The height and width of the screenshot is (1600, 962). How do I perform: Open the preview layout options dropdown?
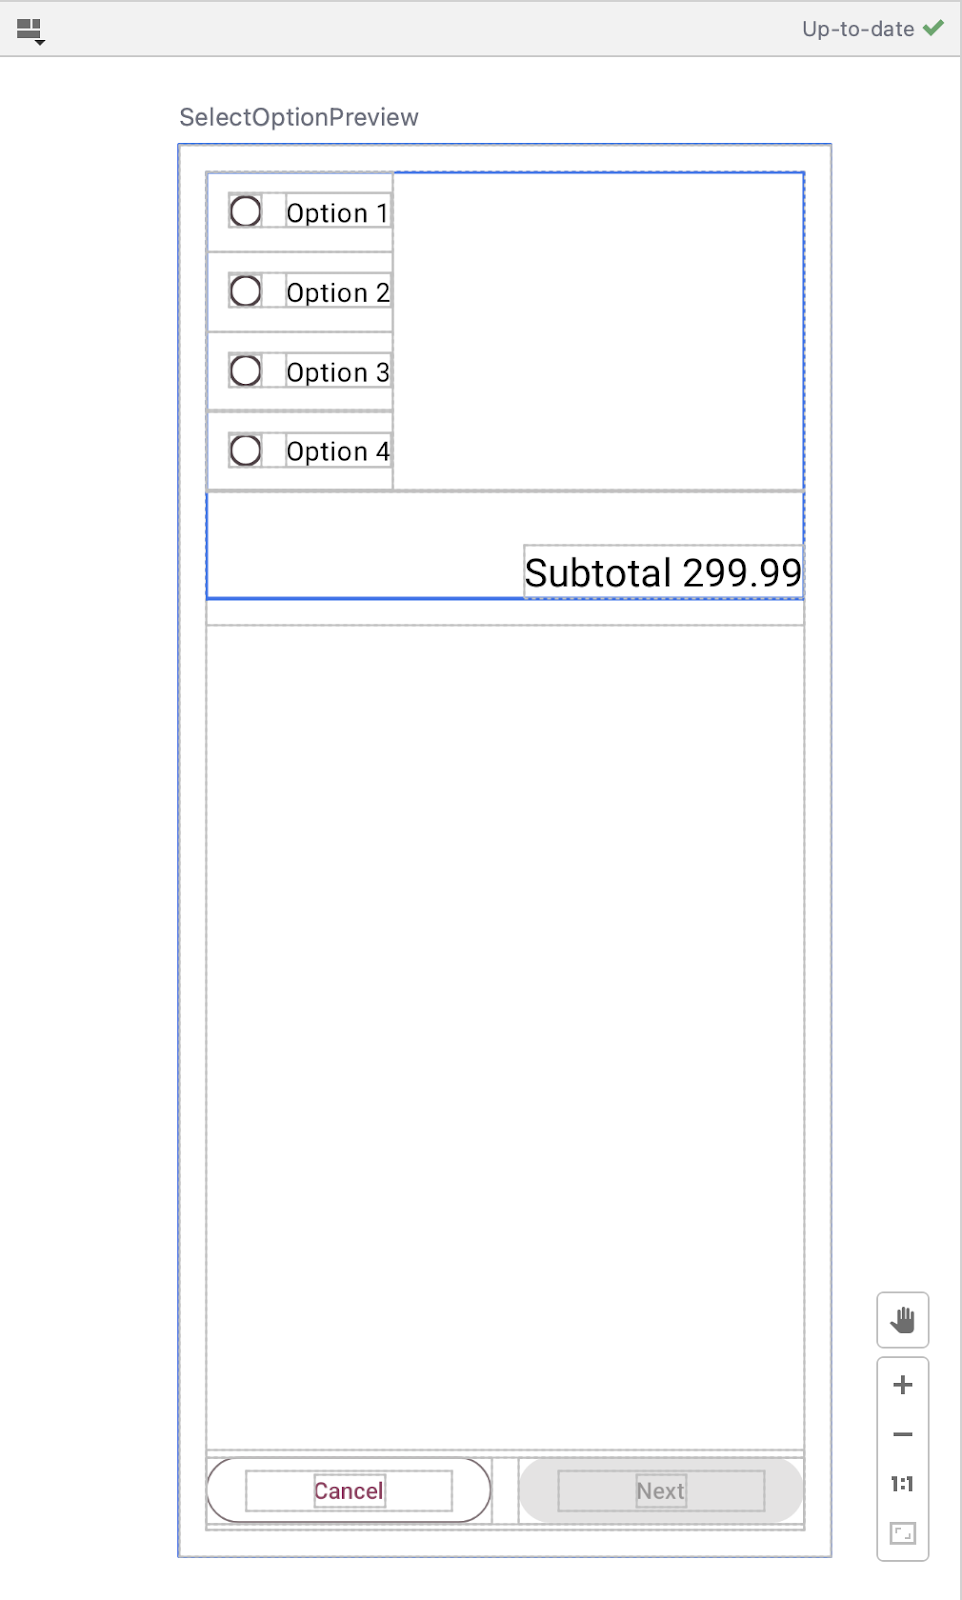[x=31, y=31]
